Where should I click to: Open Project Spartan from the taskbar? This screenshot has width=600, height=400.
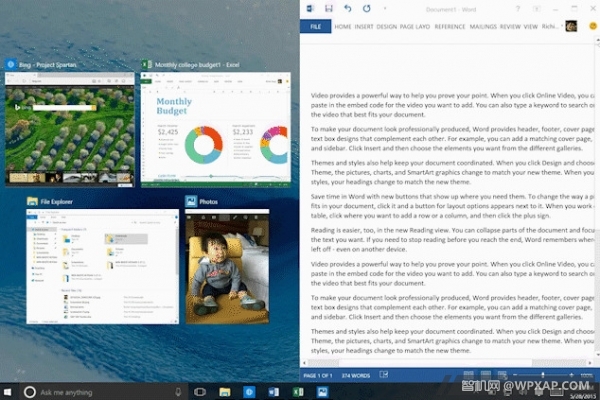(249, 392)
